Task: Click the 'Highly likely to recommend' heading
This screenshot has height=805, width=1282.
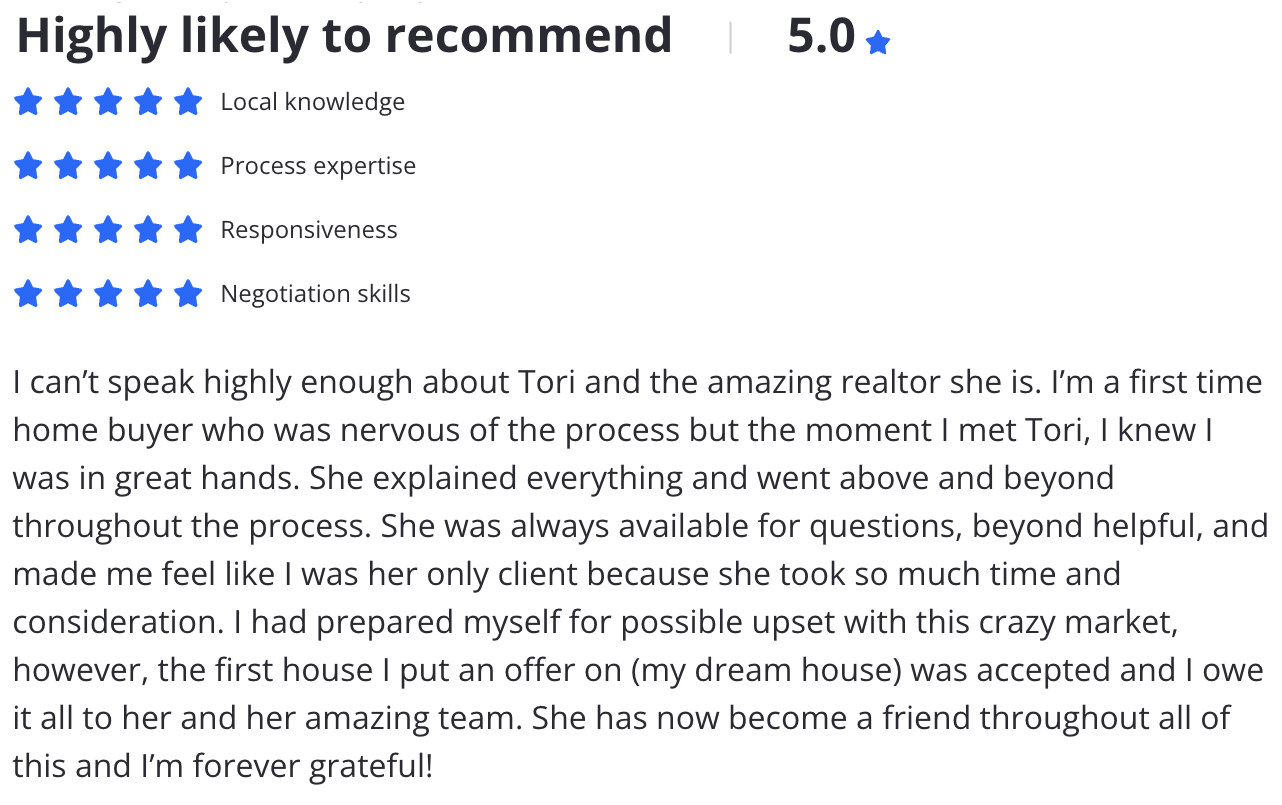Action: tap(344, 38)
